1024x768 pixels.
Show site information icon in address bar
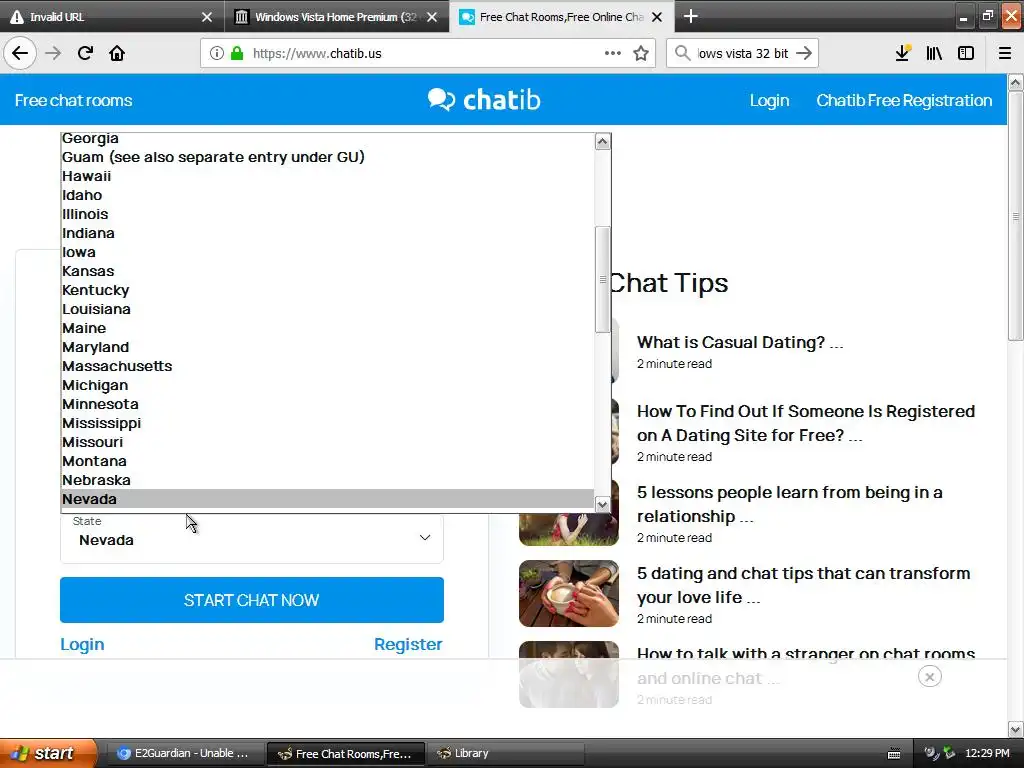(217, 53)
